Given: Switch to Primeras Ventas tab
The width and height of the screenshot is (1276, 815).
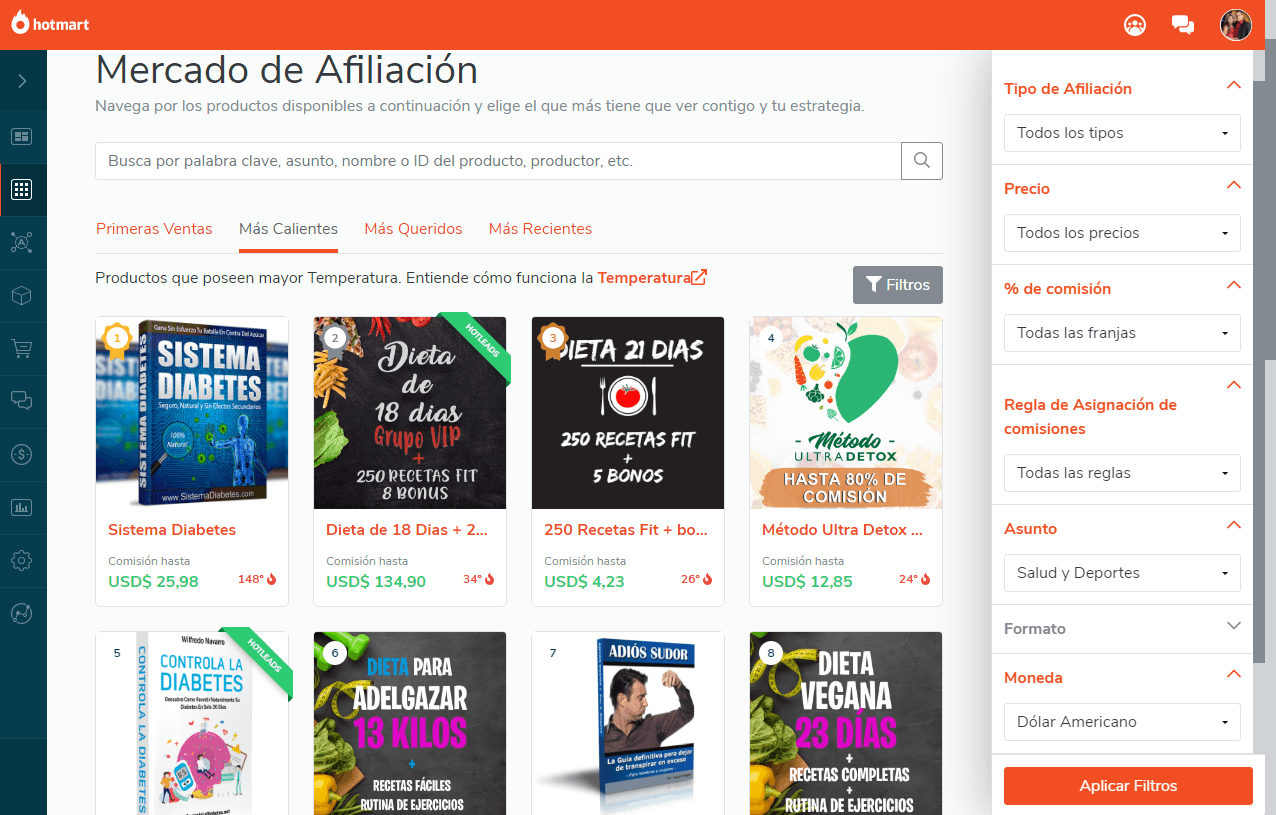Looking at the screenshot, I should point(154,229).
